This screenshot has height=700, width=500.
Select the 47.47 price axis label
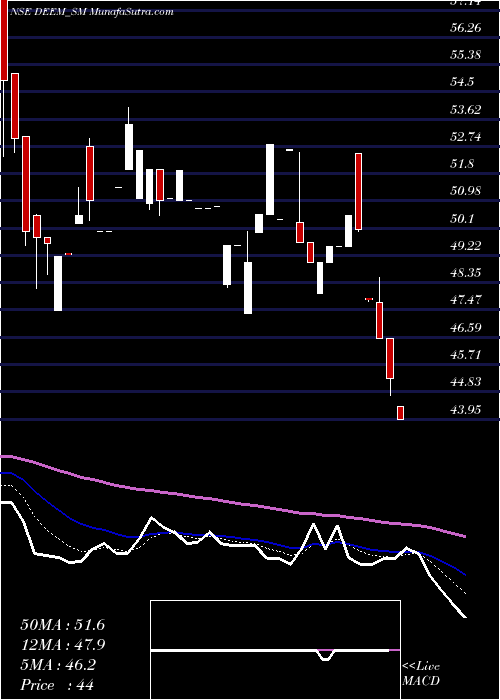(x=465, y=300)
